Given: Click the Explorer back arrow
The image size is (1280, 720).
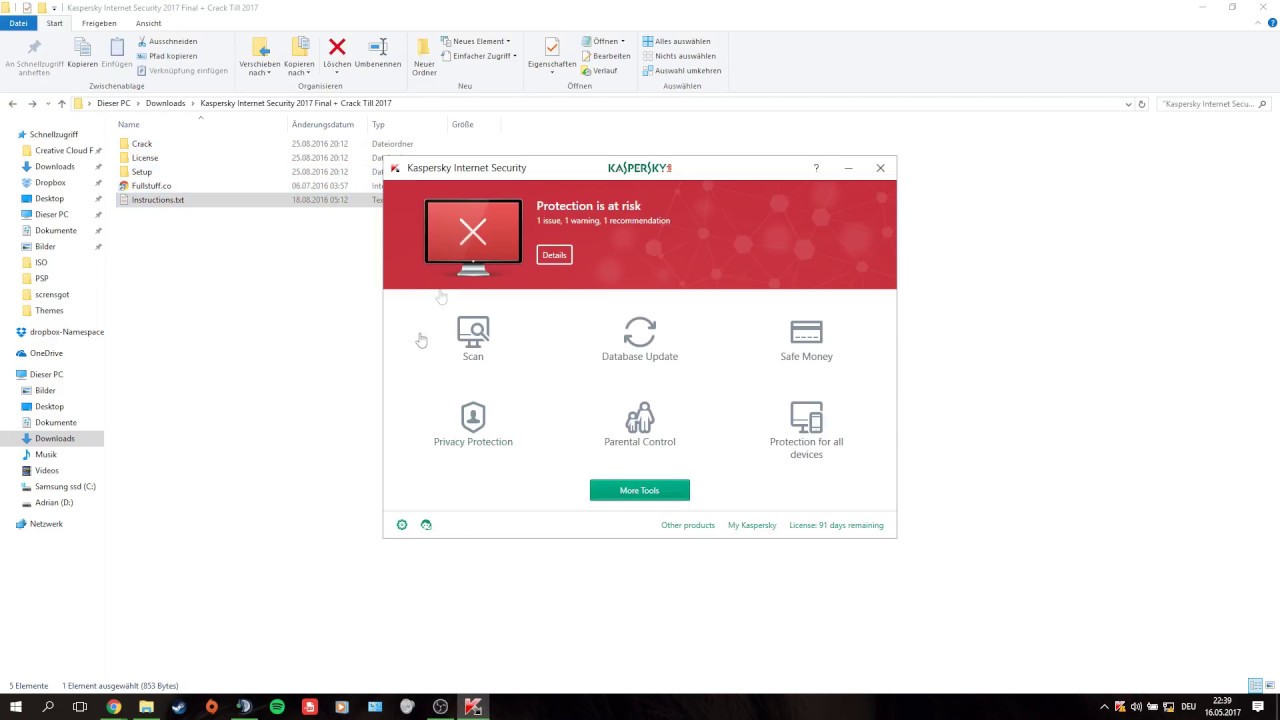Looking at the screenshot, I should click(12, 104).
